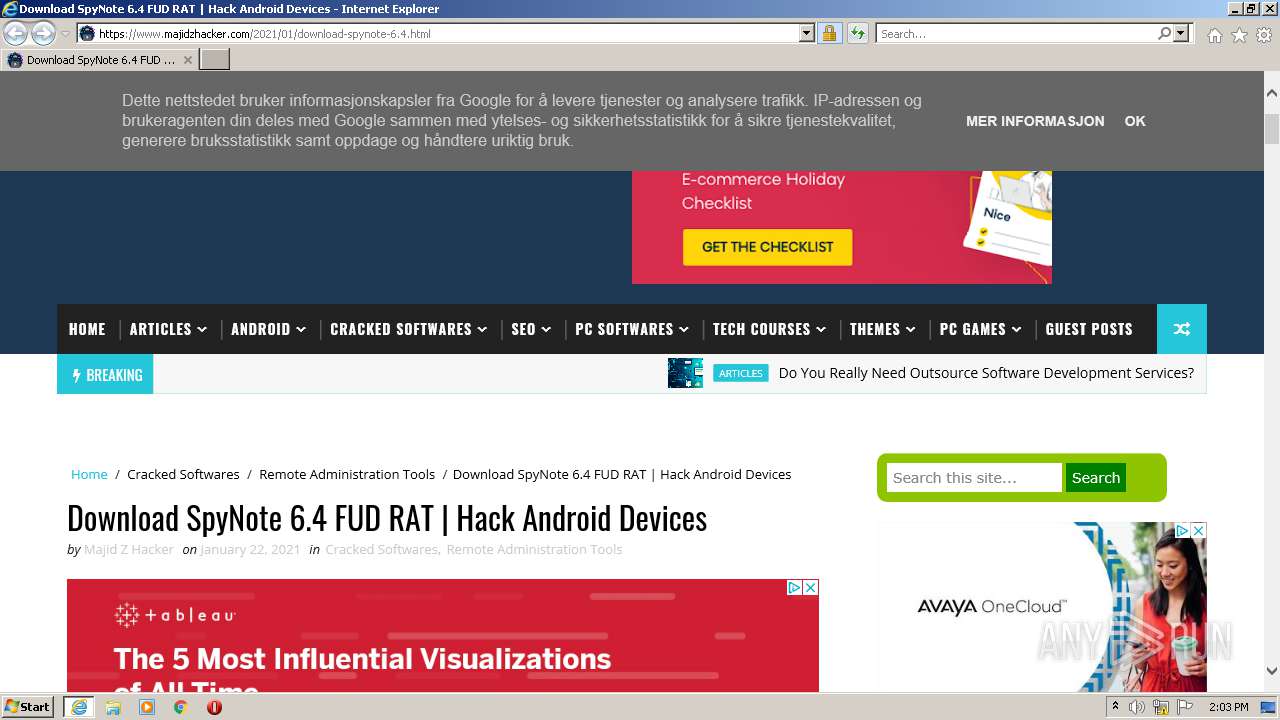The image size is (1280, 720).
Task: Click AdChoices icon on Avaya ad
Action: pos(1182,530)
